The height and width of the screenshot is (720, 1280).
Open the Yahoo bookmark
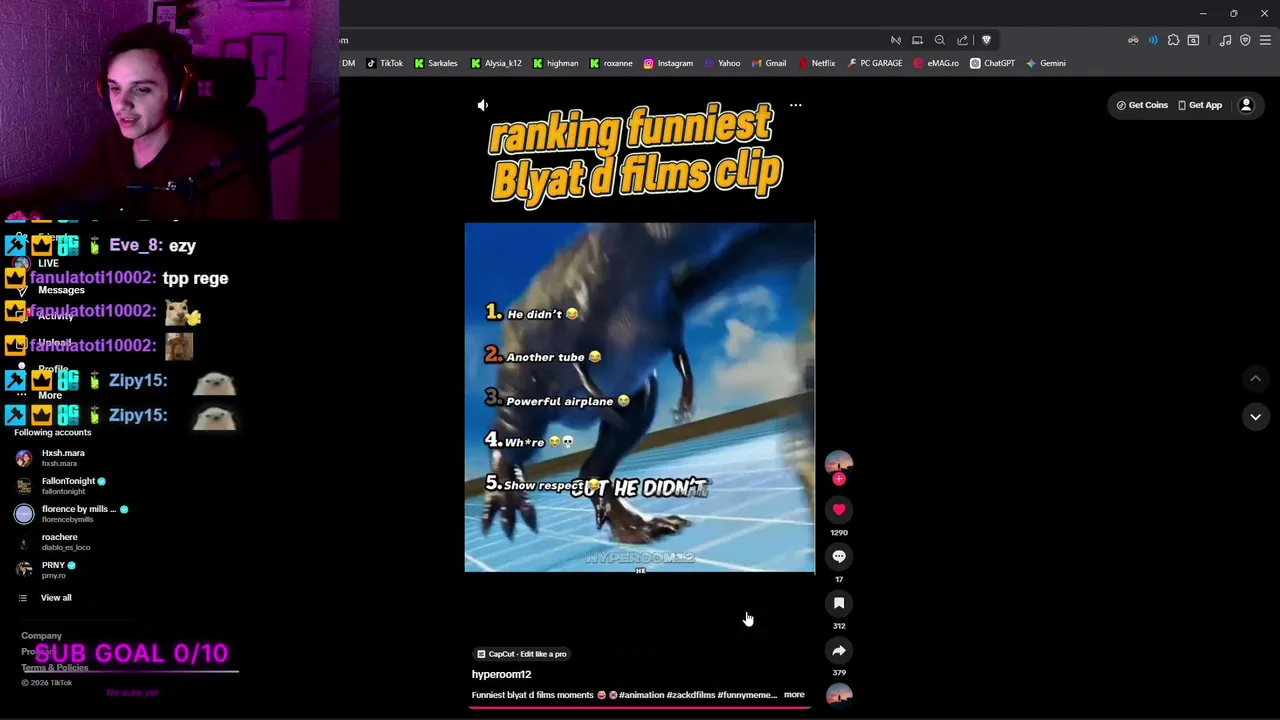point(722,63)
